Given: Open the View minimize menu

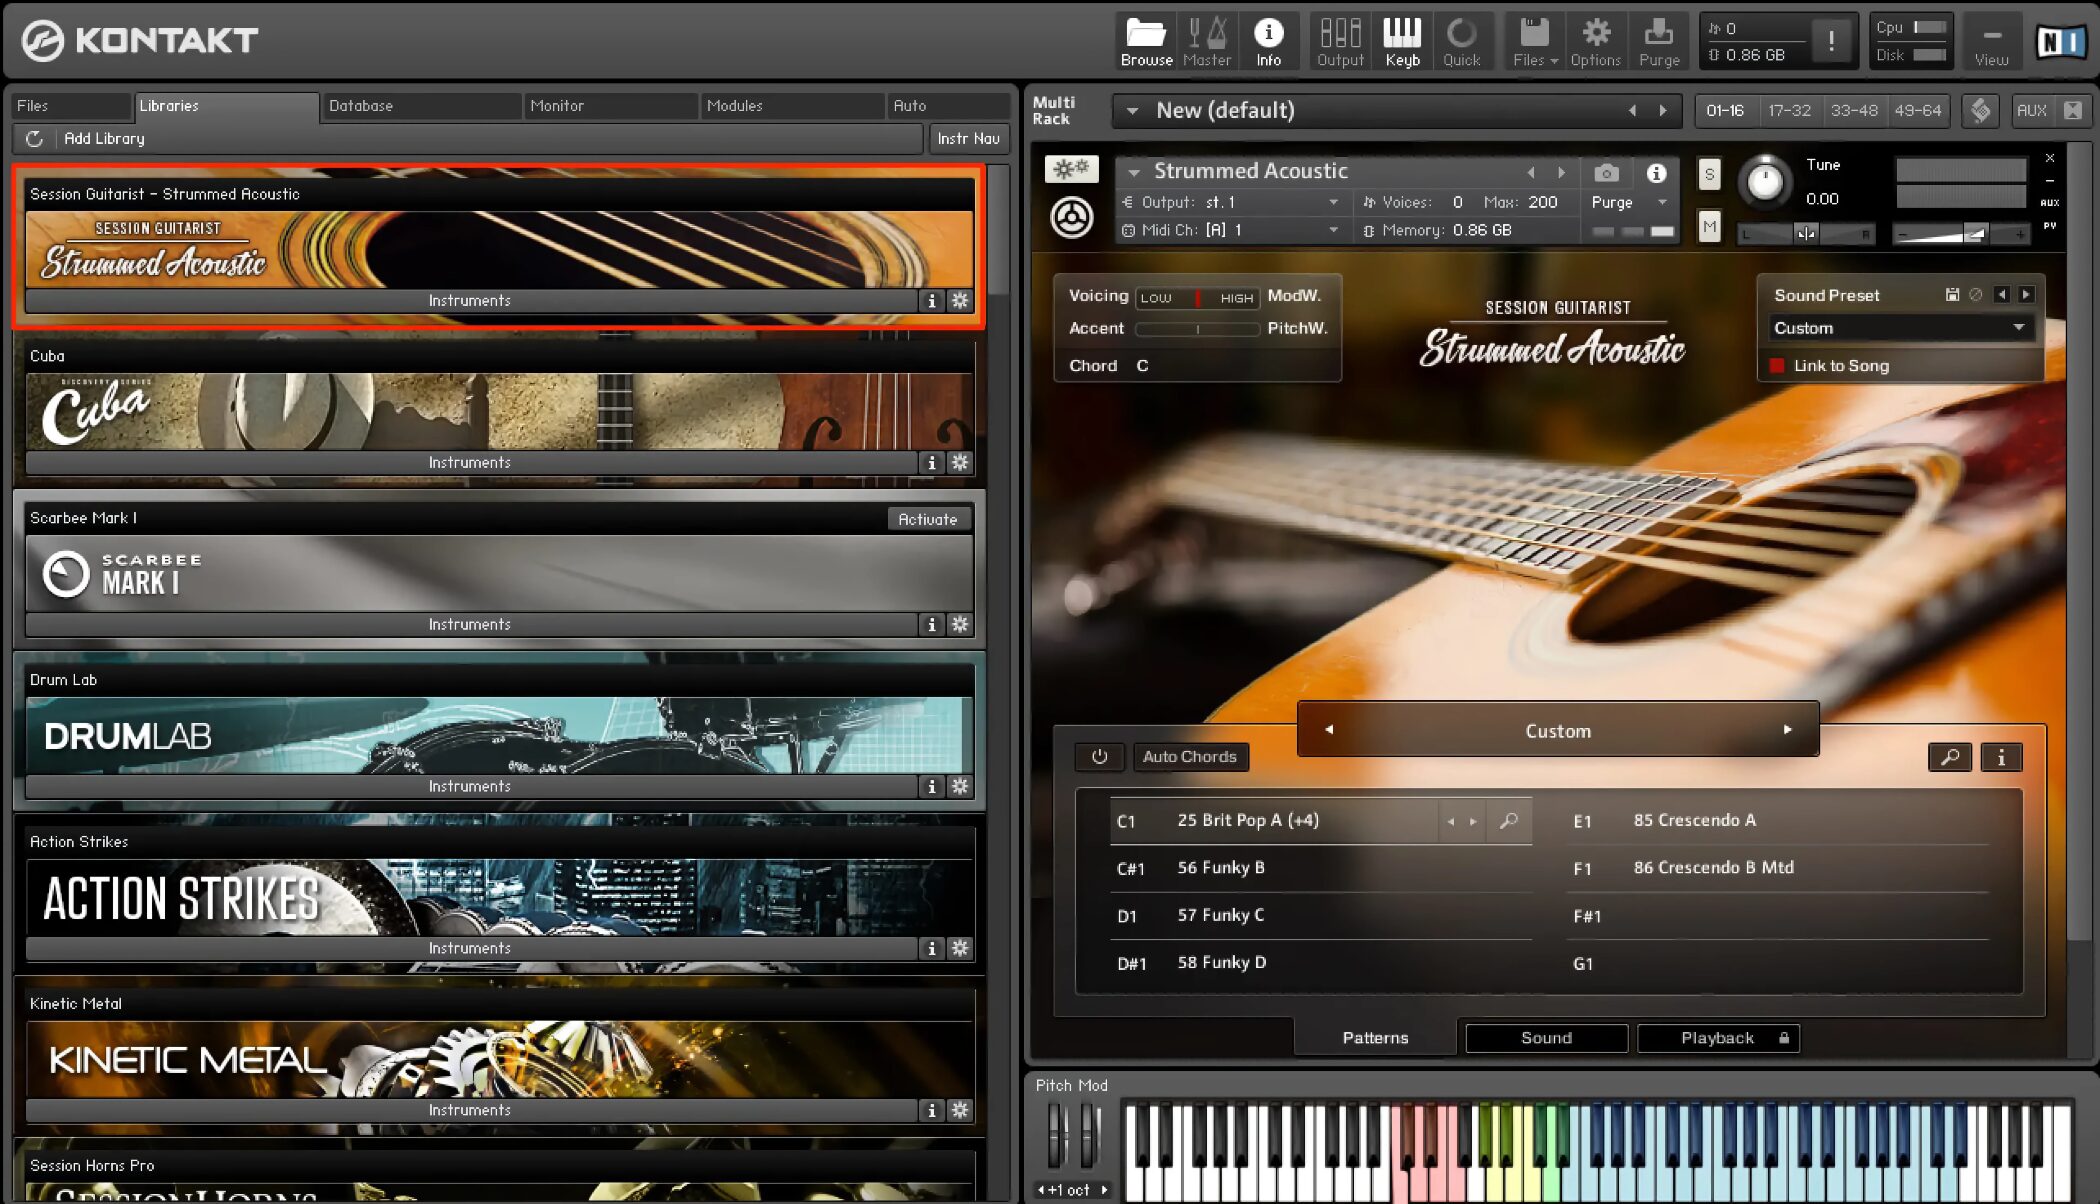Looking at the screenshot, I should click(1991, 41).
